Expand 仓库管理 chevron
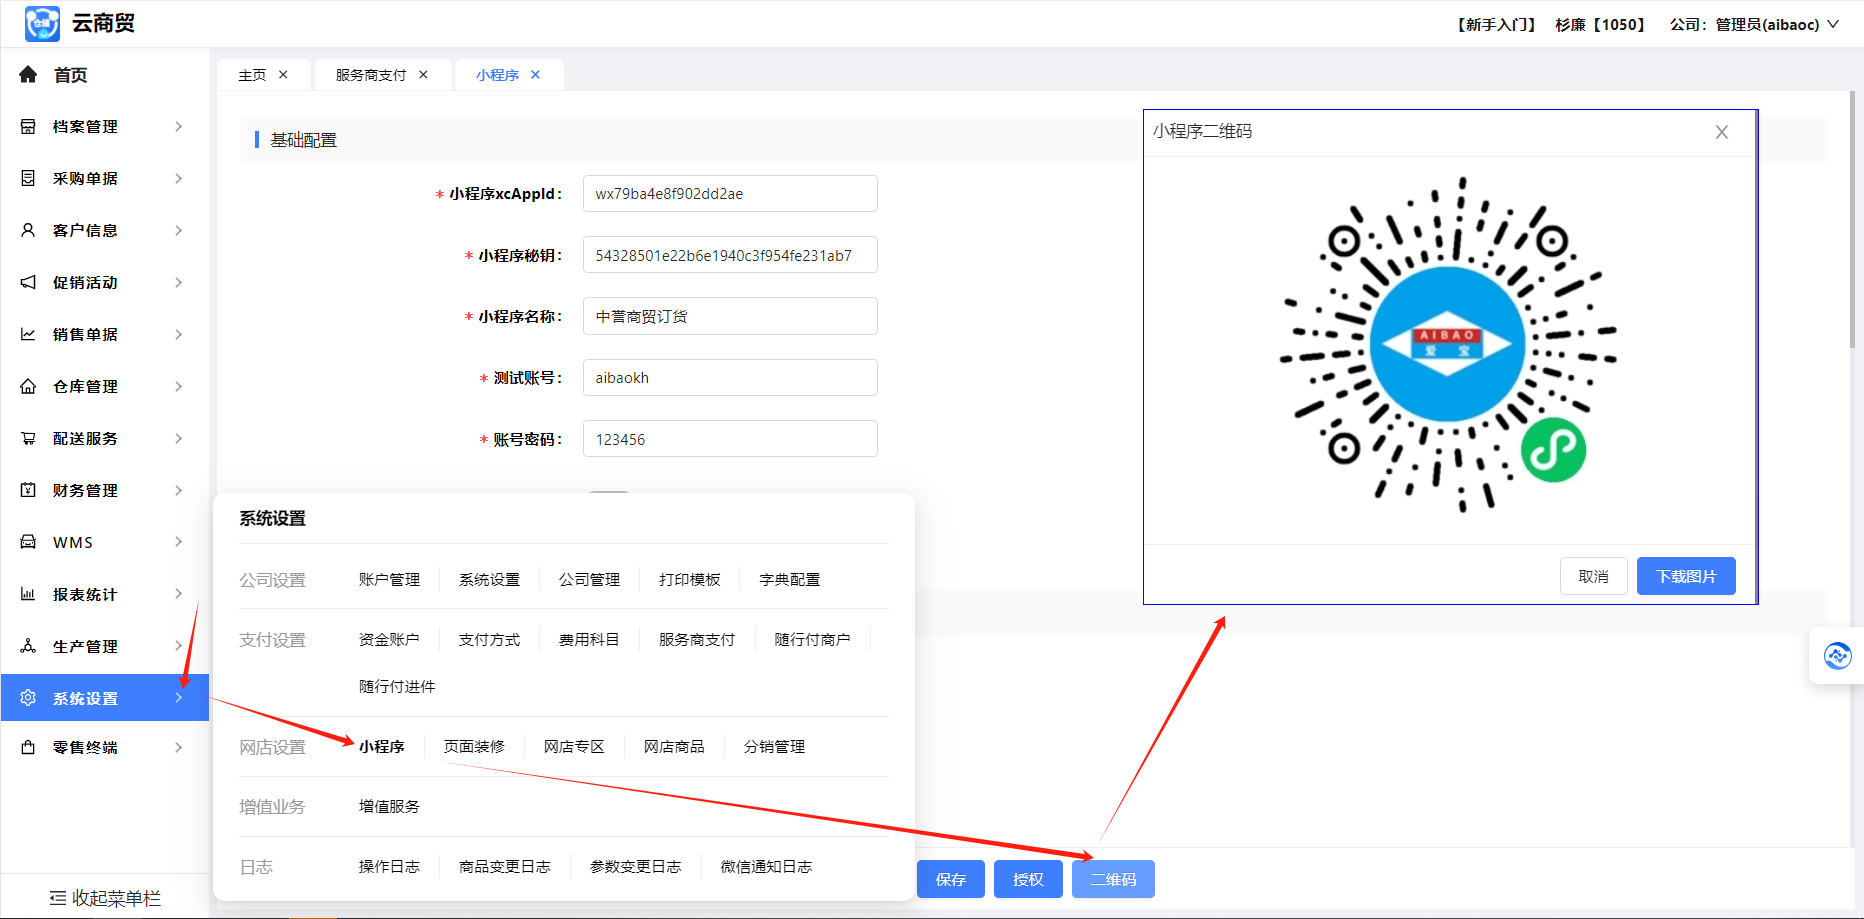The image size is (1864, 919). click(x=179, y=386)
